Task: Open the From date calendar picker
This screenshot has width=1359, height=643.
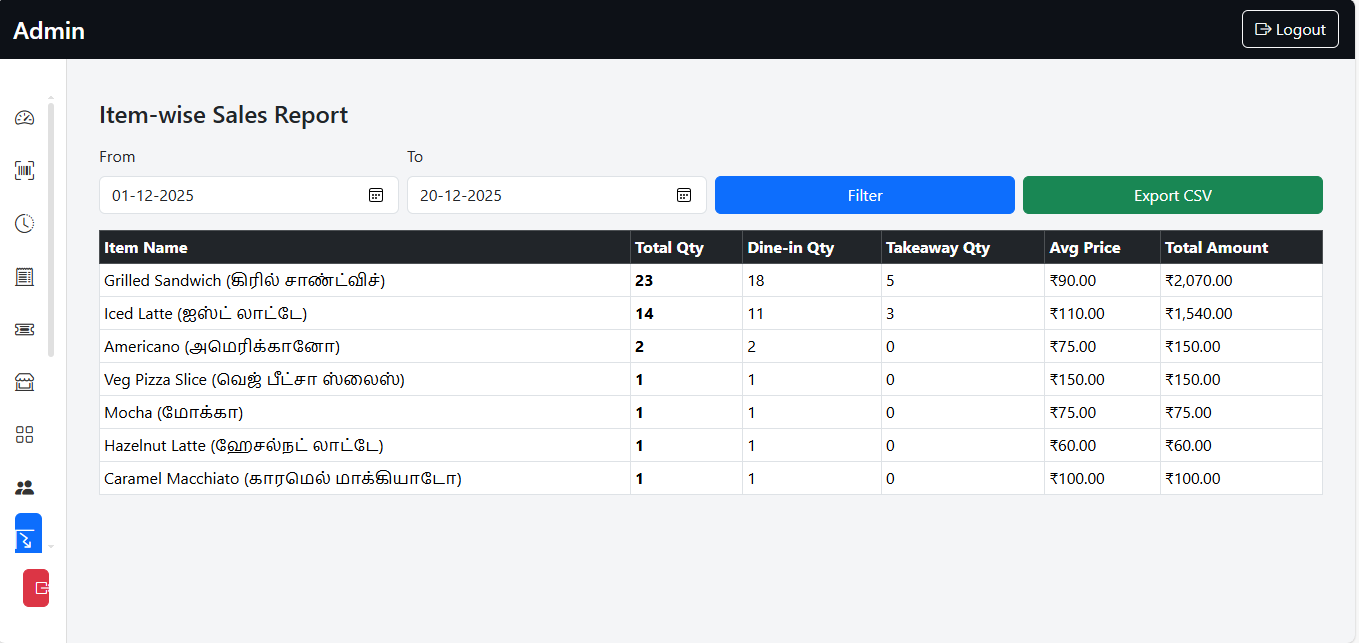Action: [x=376, y=195]
